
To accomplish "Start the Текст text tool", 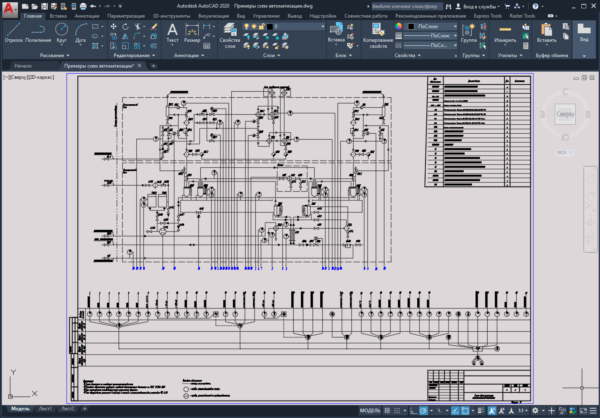I will (173, 33).
